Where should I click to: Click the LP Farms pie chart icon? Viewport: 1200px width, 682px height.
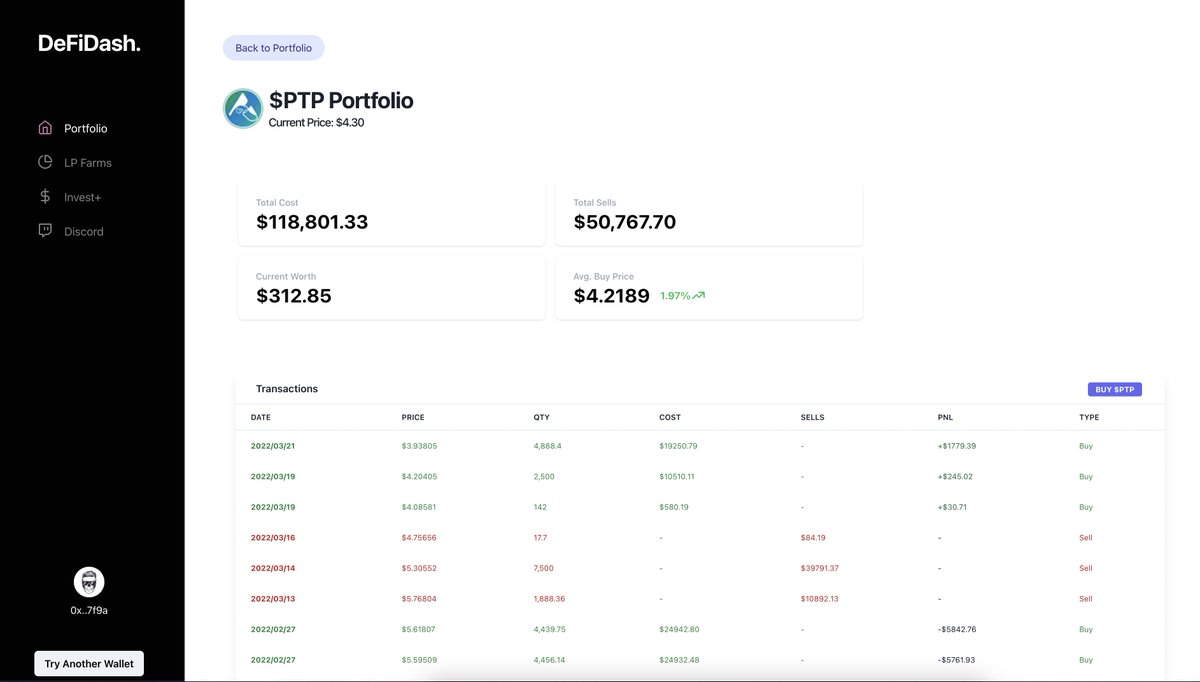pyautogui.click(x=45, y=162)
